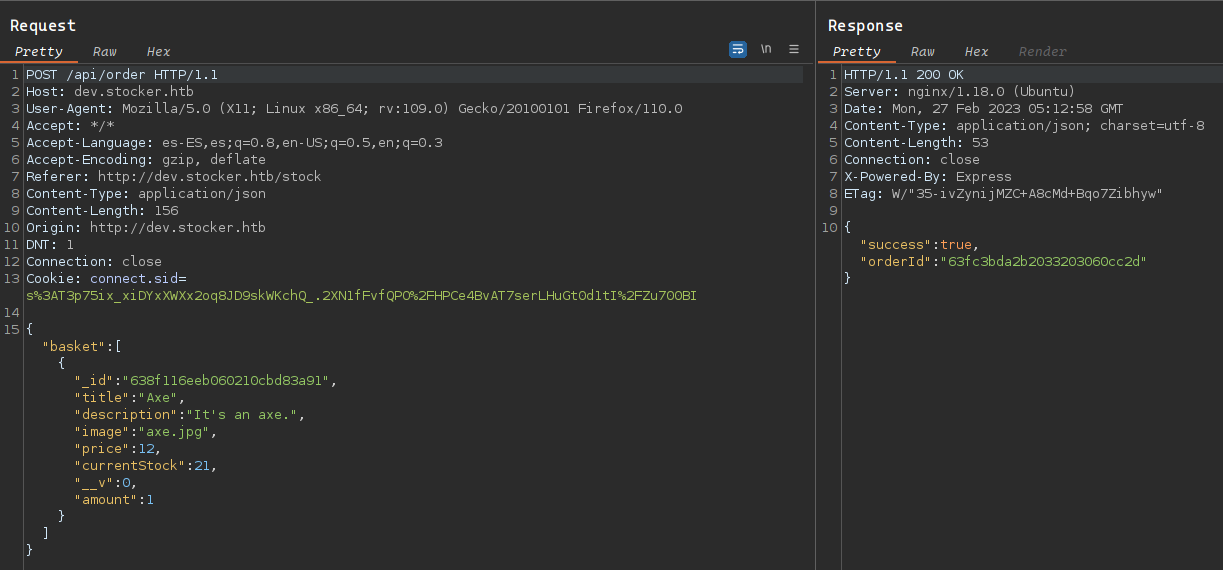Click the 'DNT: 1' header line

coord(50,245)
